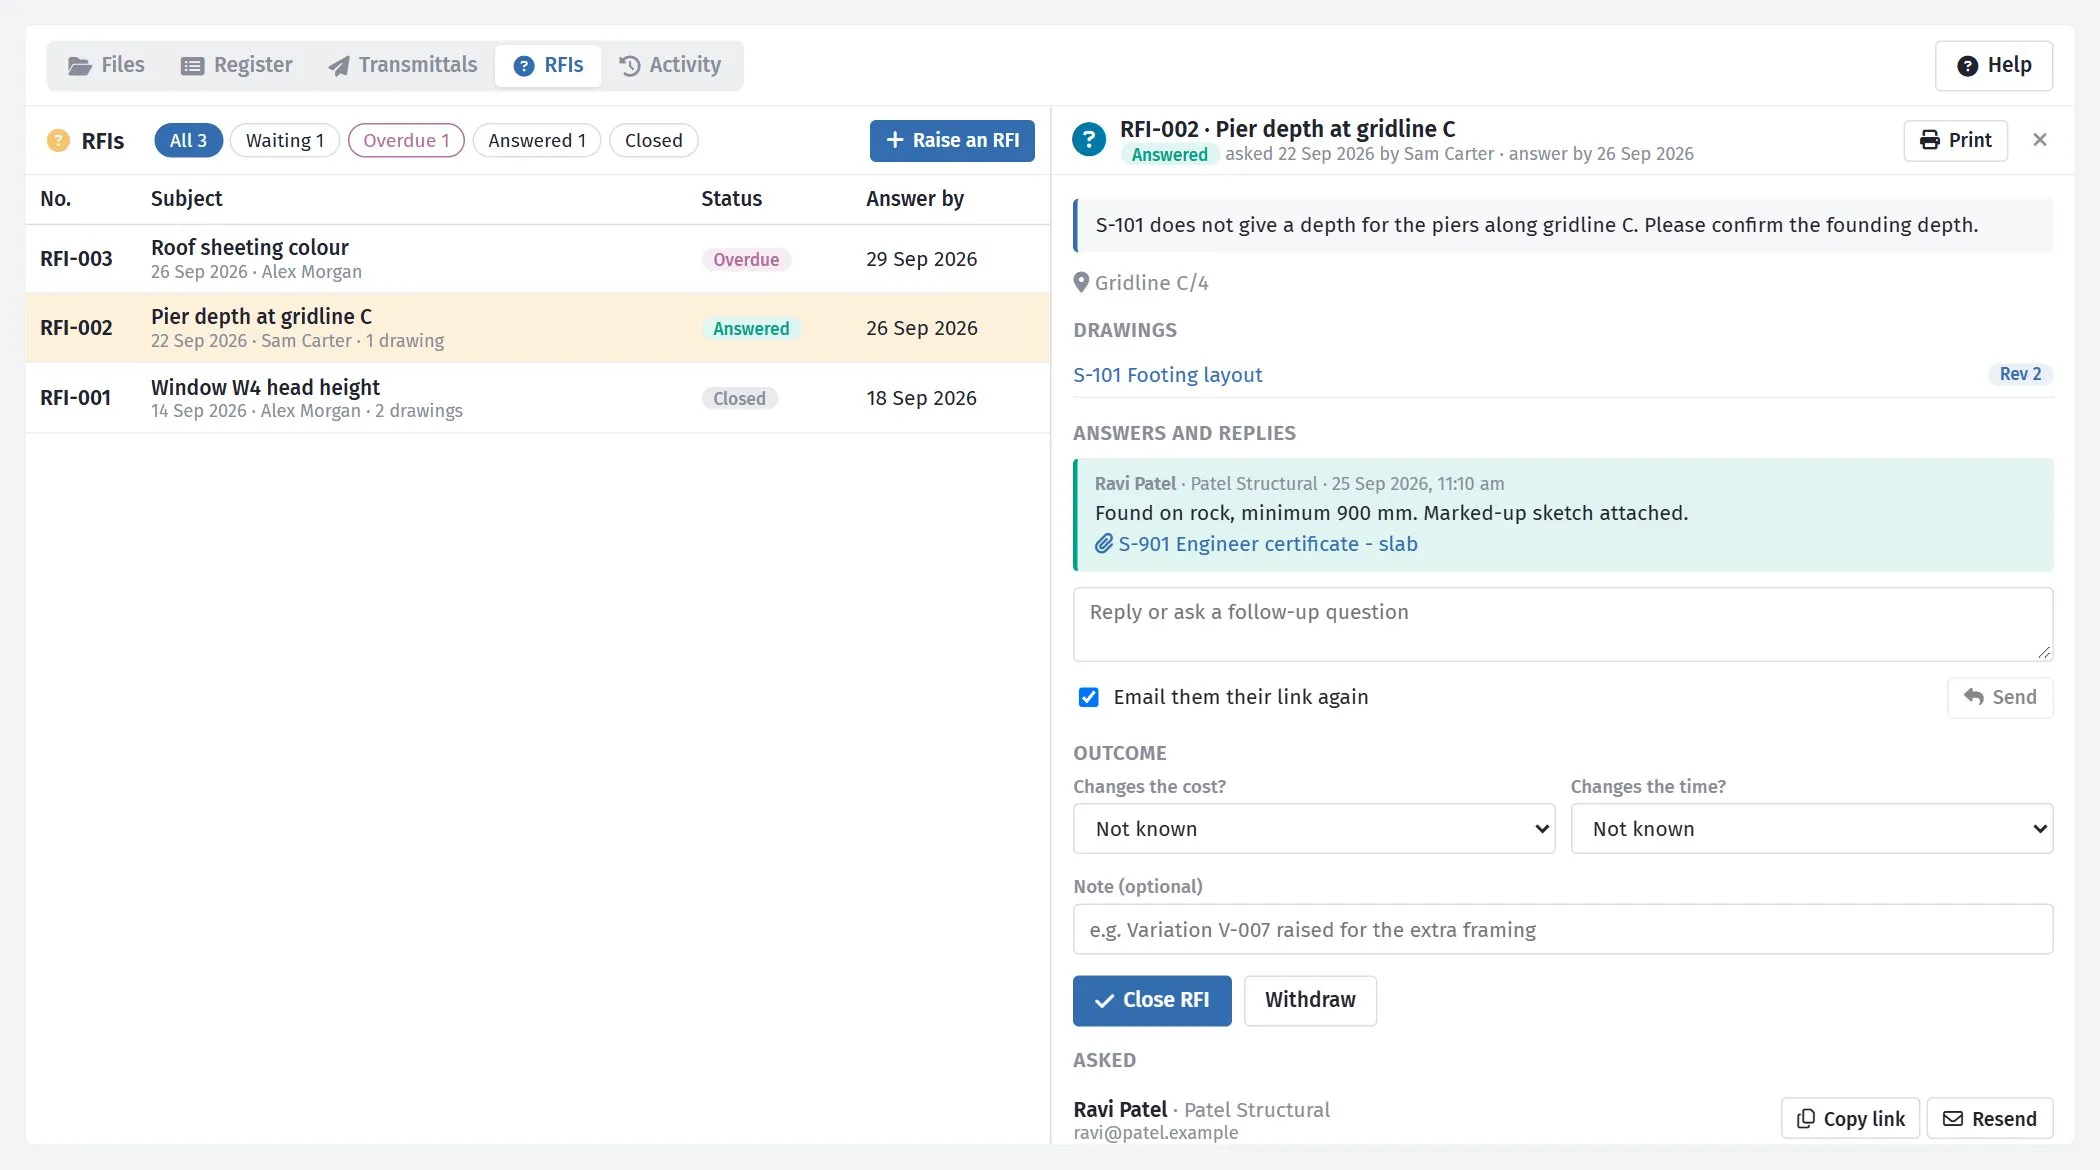Open the RFI-003 Roof sheeting colour row

coord(538,259)
